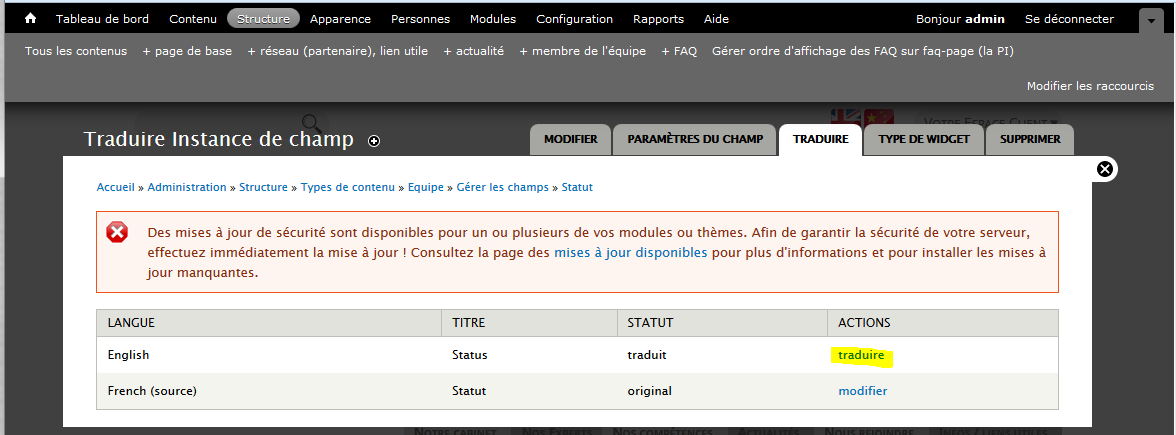1176x435 pixels.
Task: Open the Structure admin menu
Action: [x=263, y=19]
